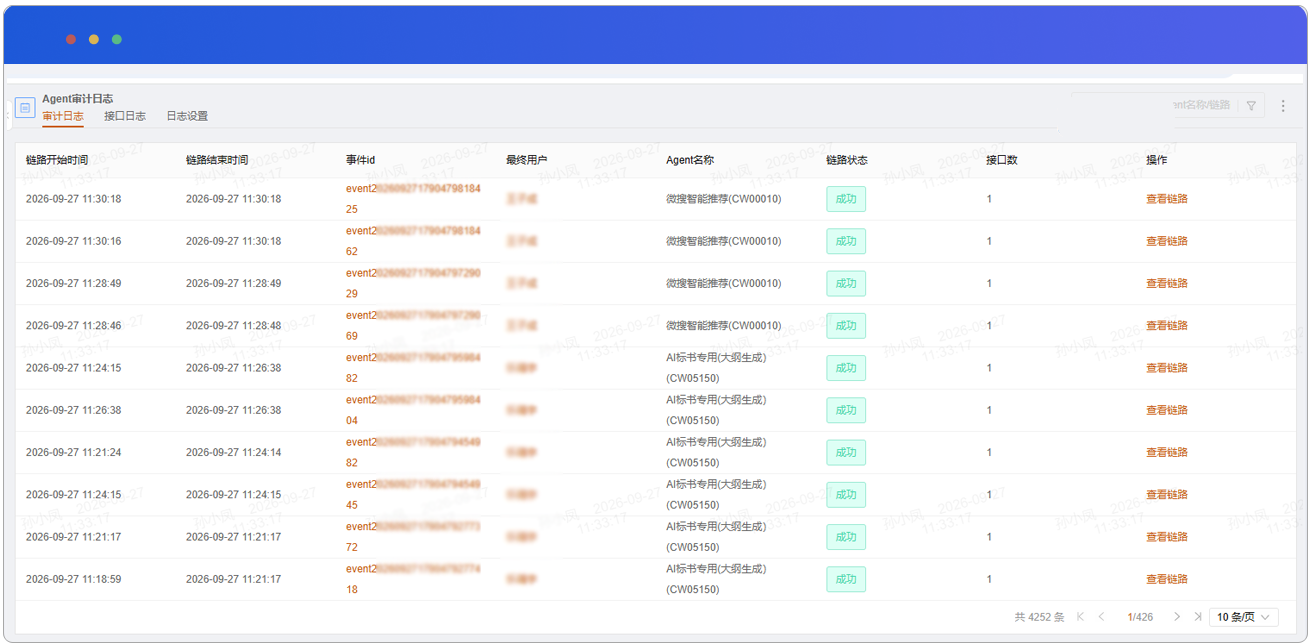Open 查看链路 for the 11:28:46 start row
This screenshot has width=1308, height=643.
[x=1167, y=326]
